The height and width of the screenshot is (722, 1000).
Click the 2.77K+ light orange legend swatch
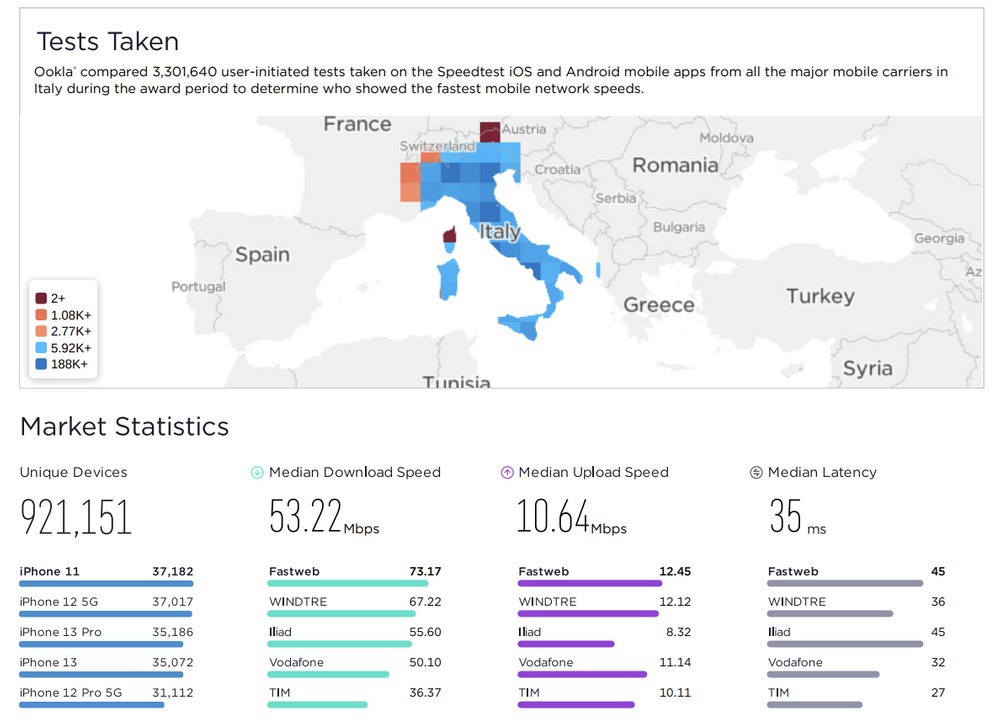(41, 331)
